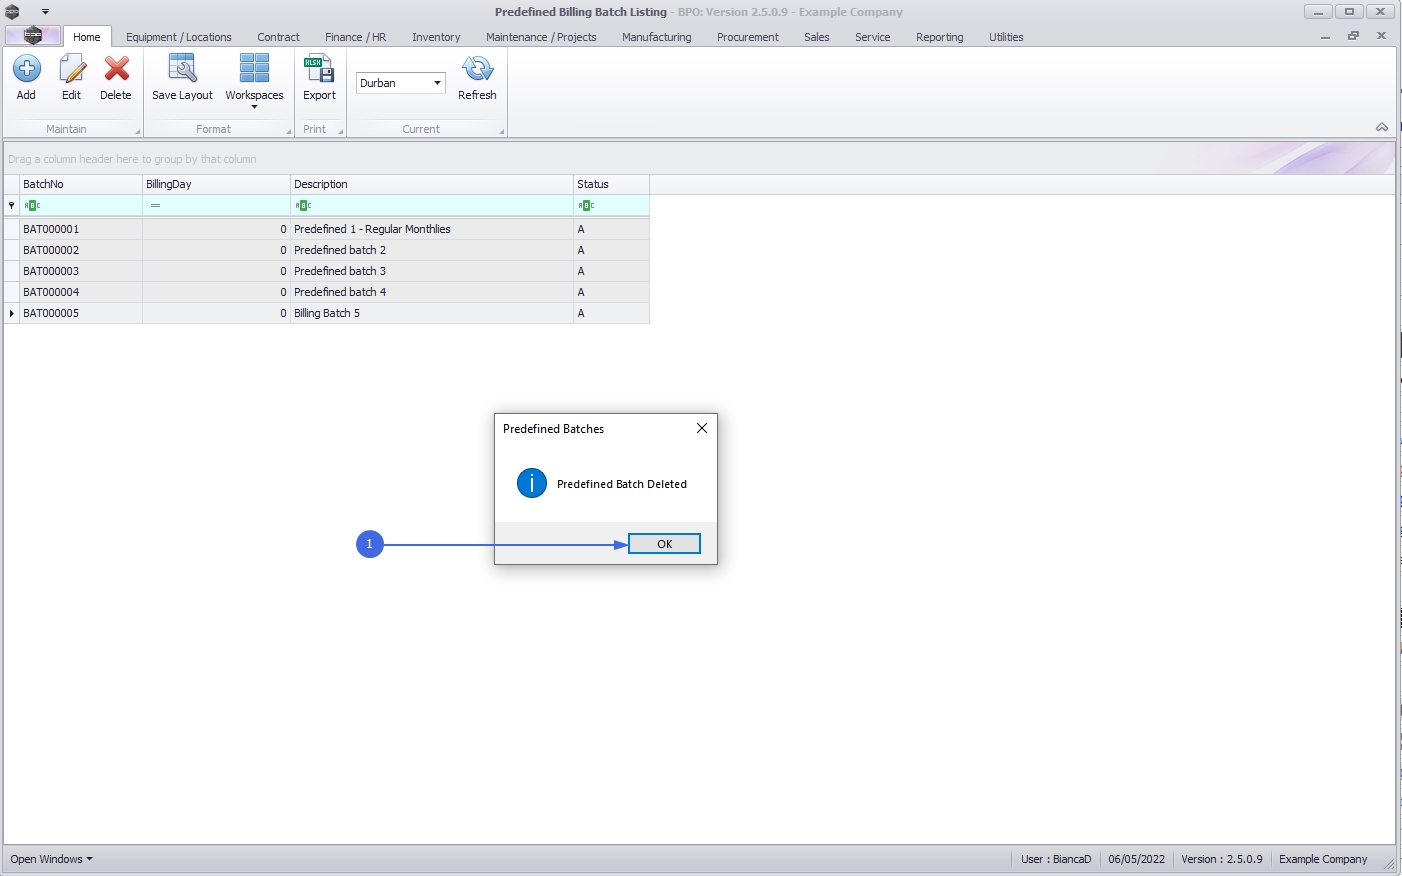Click the Description filter row cell

432,205
